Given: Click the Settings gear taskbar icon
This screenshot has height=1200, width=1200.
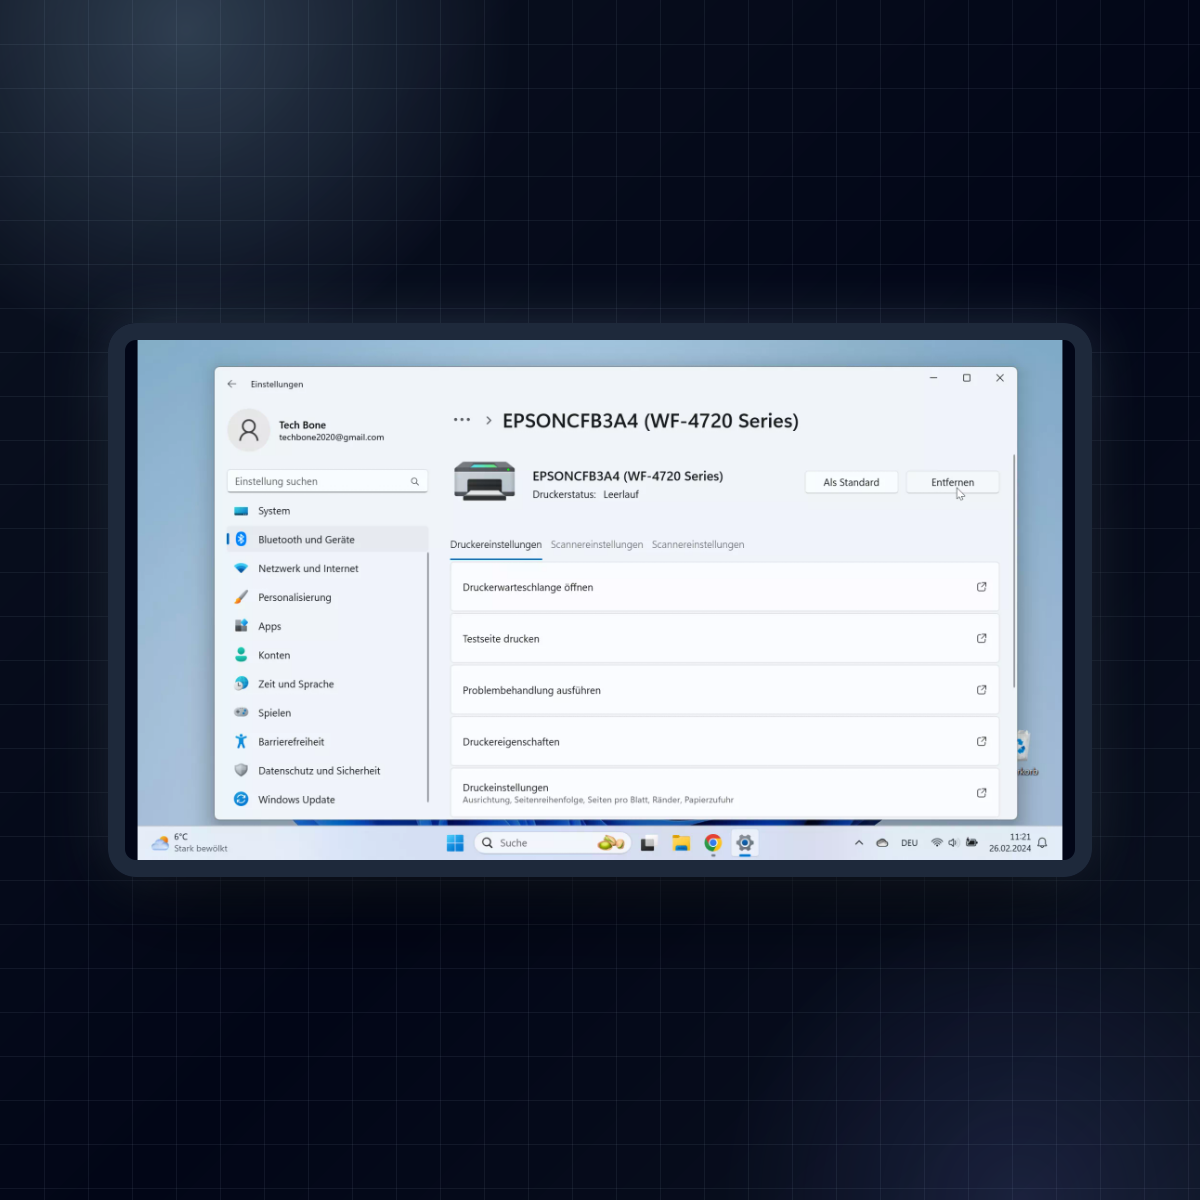Looking at the screenshot, I should click(x=745, y=843).
